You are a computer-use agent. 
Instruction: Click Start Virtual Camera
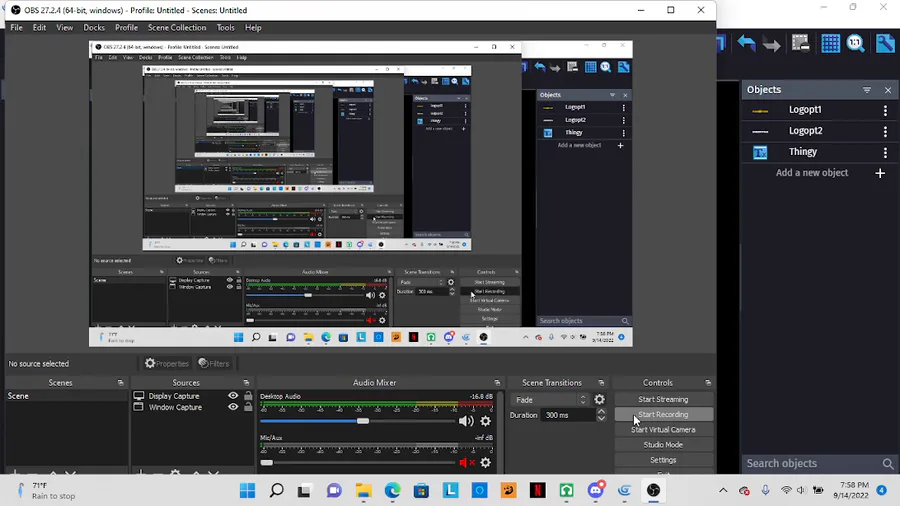(x=663, y=430)
